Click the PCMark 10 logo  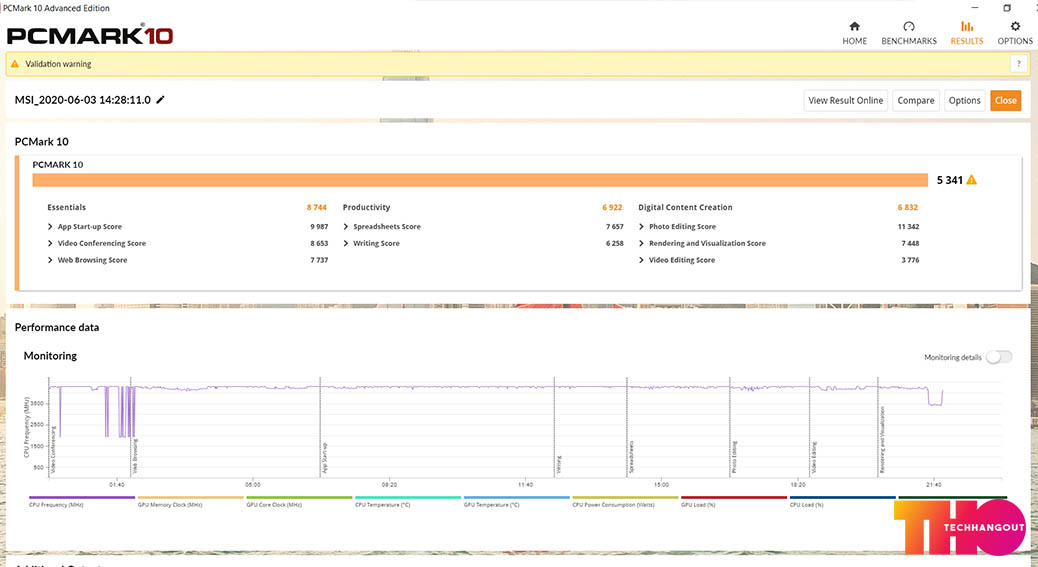pyautogui.click(x=90, y=35)
